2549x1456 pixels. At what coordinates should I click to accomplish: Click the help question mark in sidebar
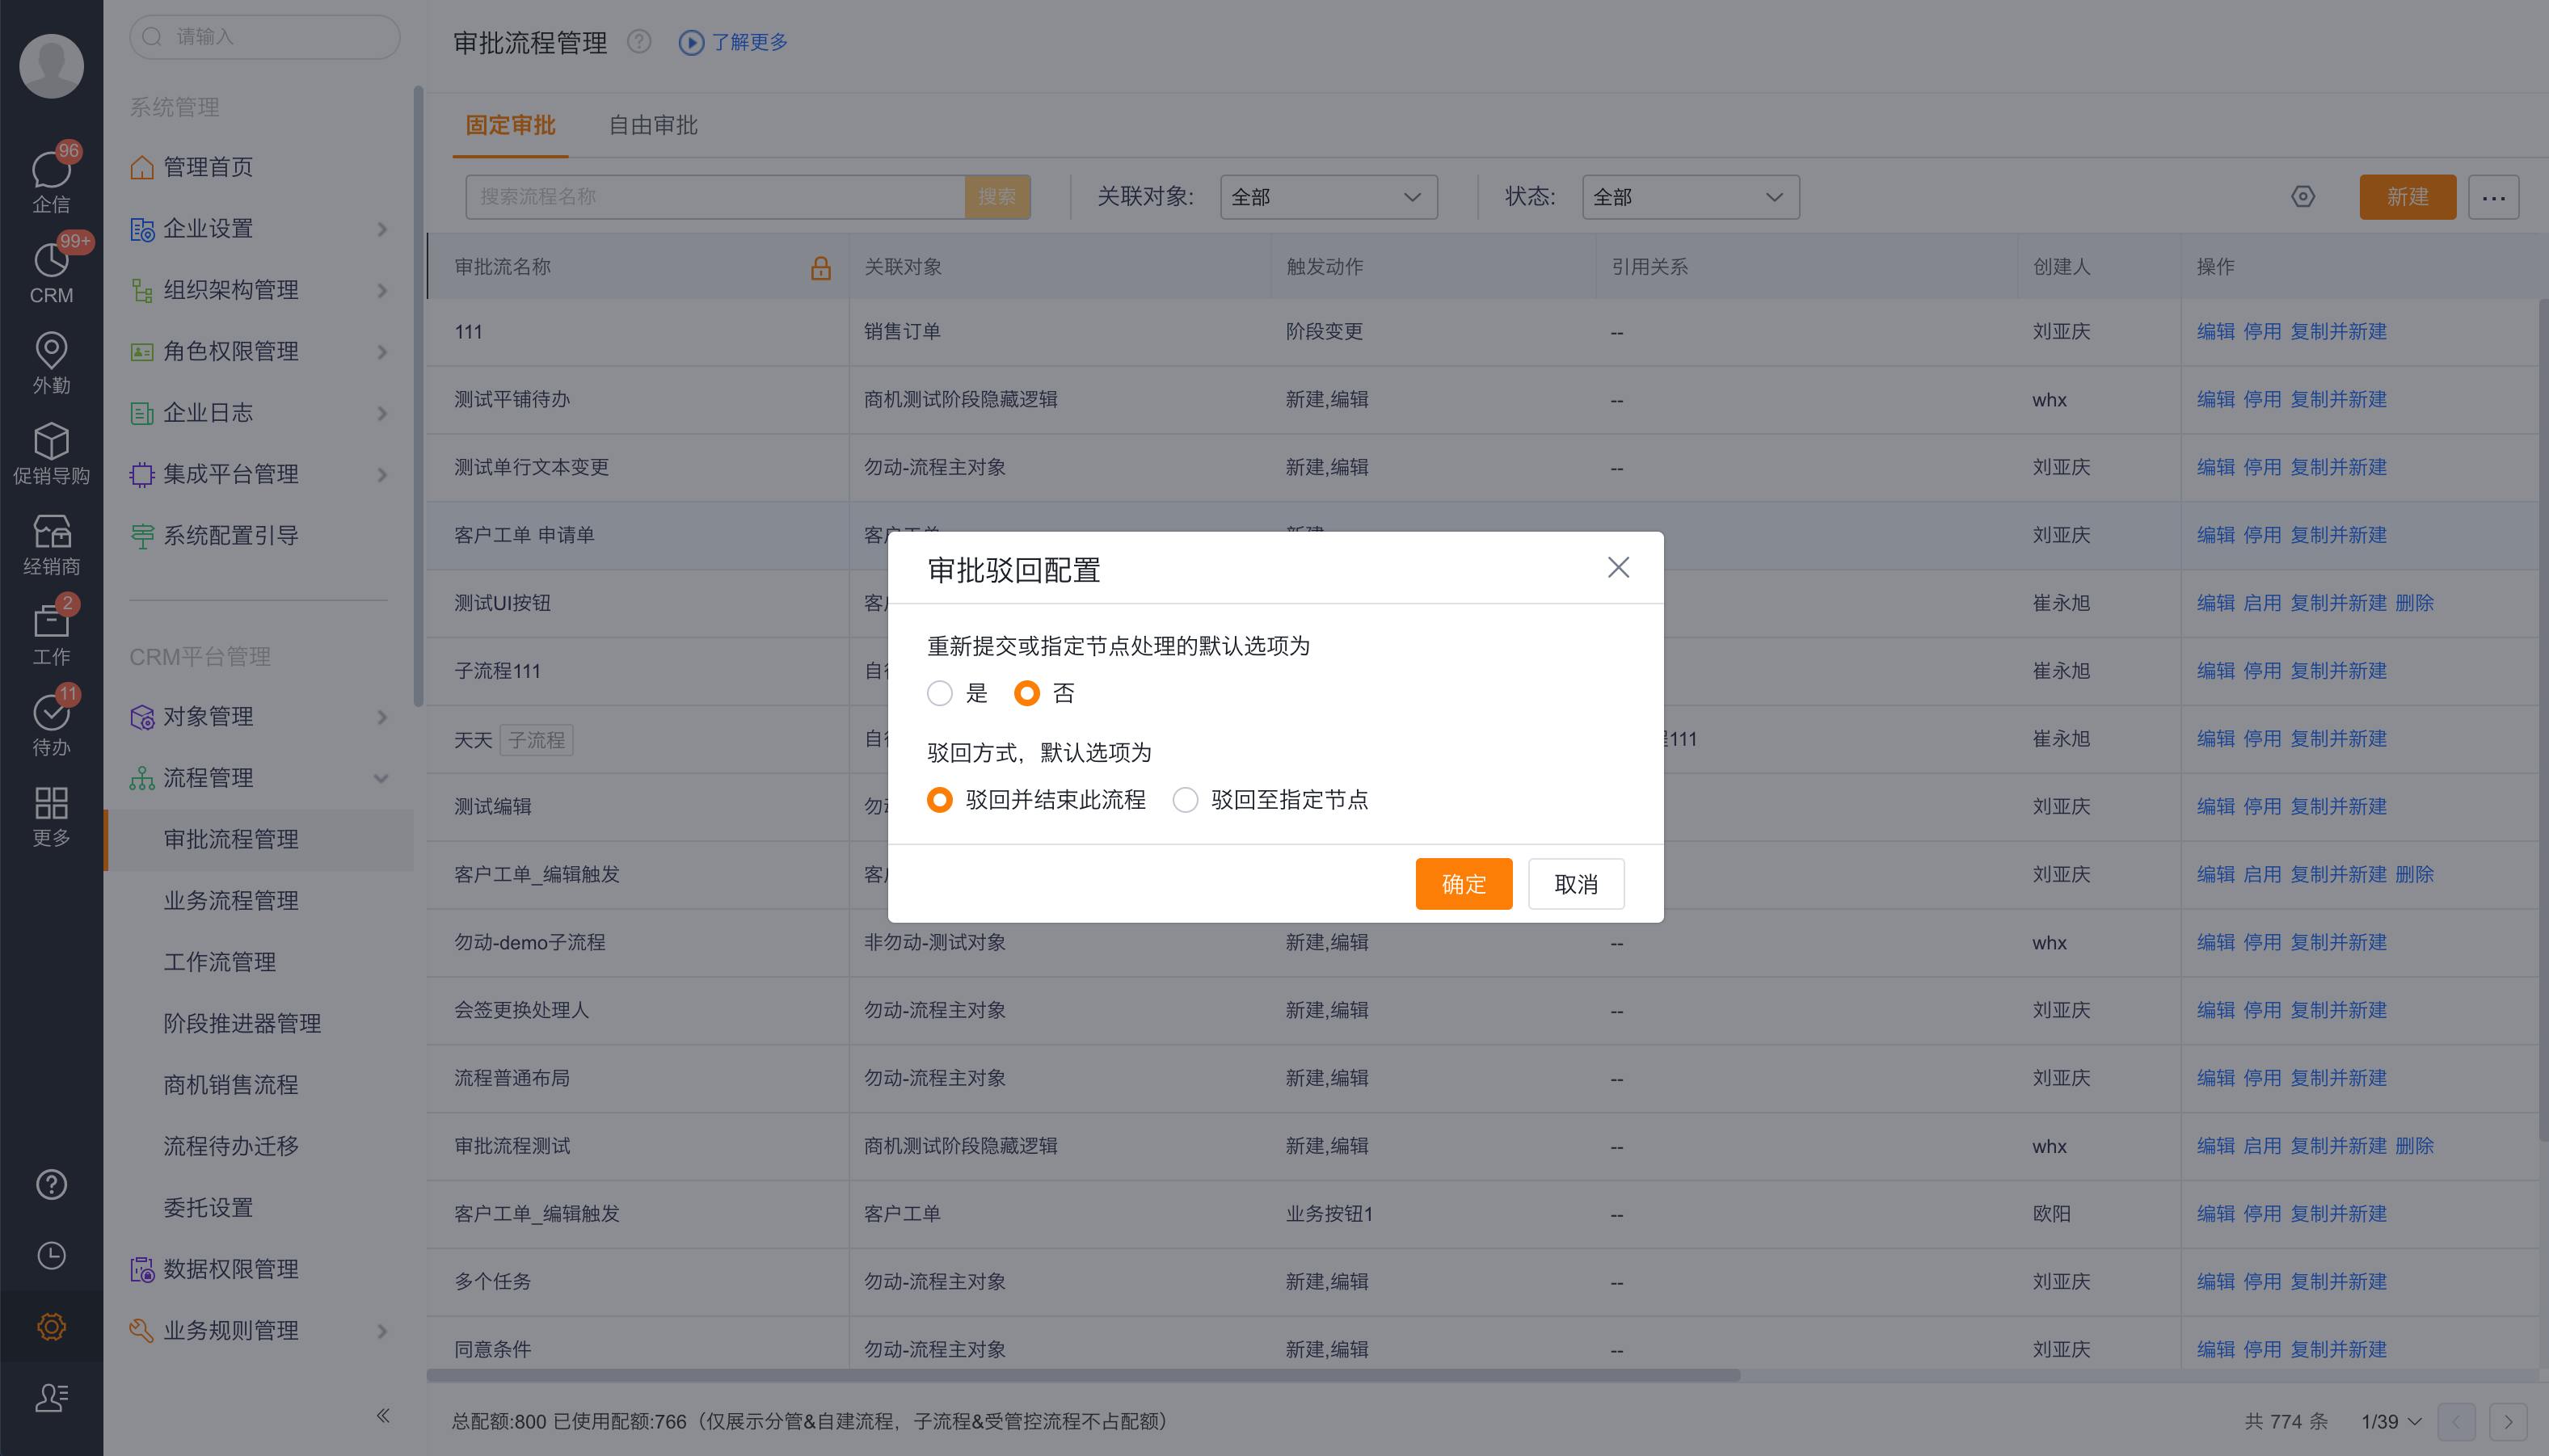click(51, 1184)
